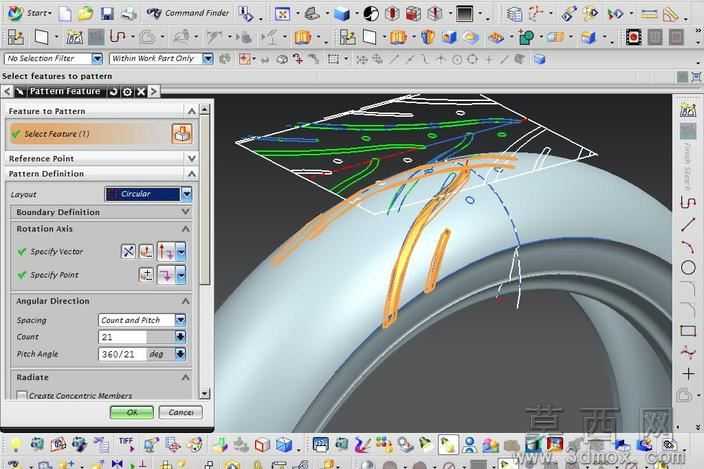
Task: Open the Vector Dialog icon
Action: 146,252
